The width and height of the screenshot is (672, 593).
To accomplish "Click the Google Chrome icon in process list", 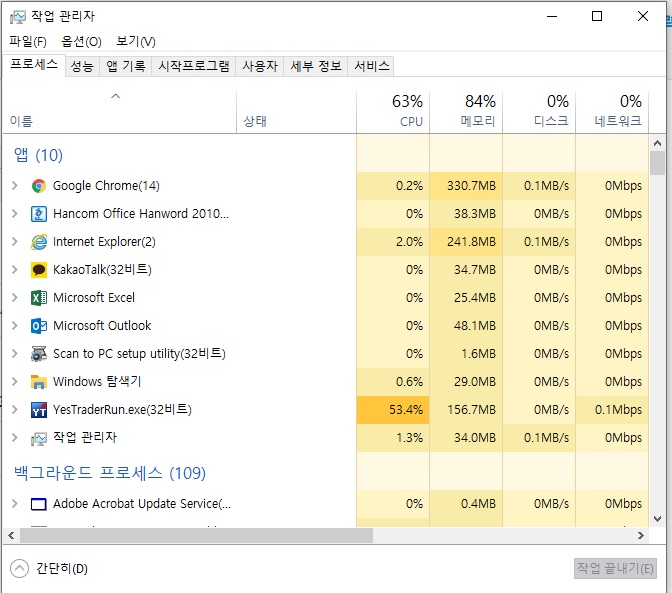I will coord(39,185).
